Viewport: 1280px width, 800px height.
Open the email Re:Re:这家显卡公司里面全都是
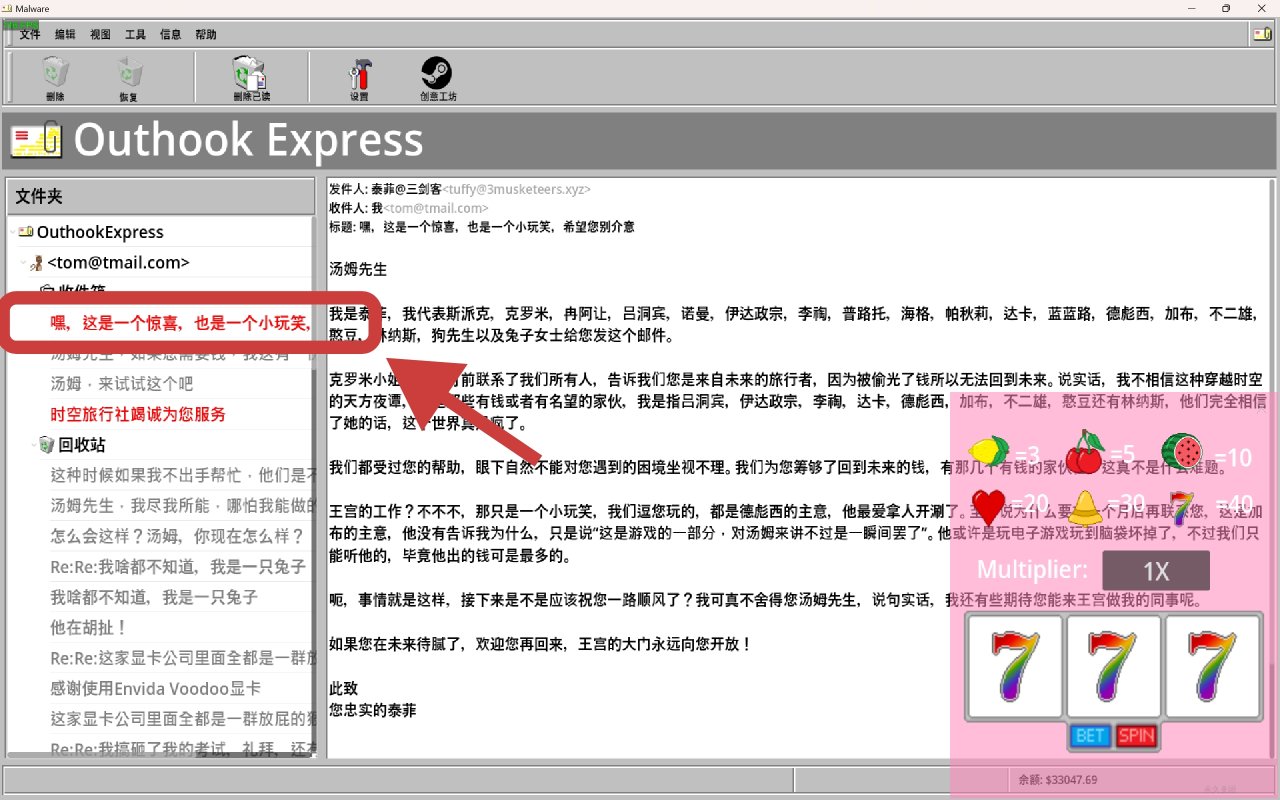click(x=184, y=658)
